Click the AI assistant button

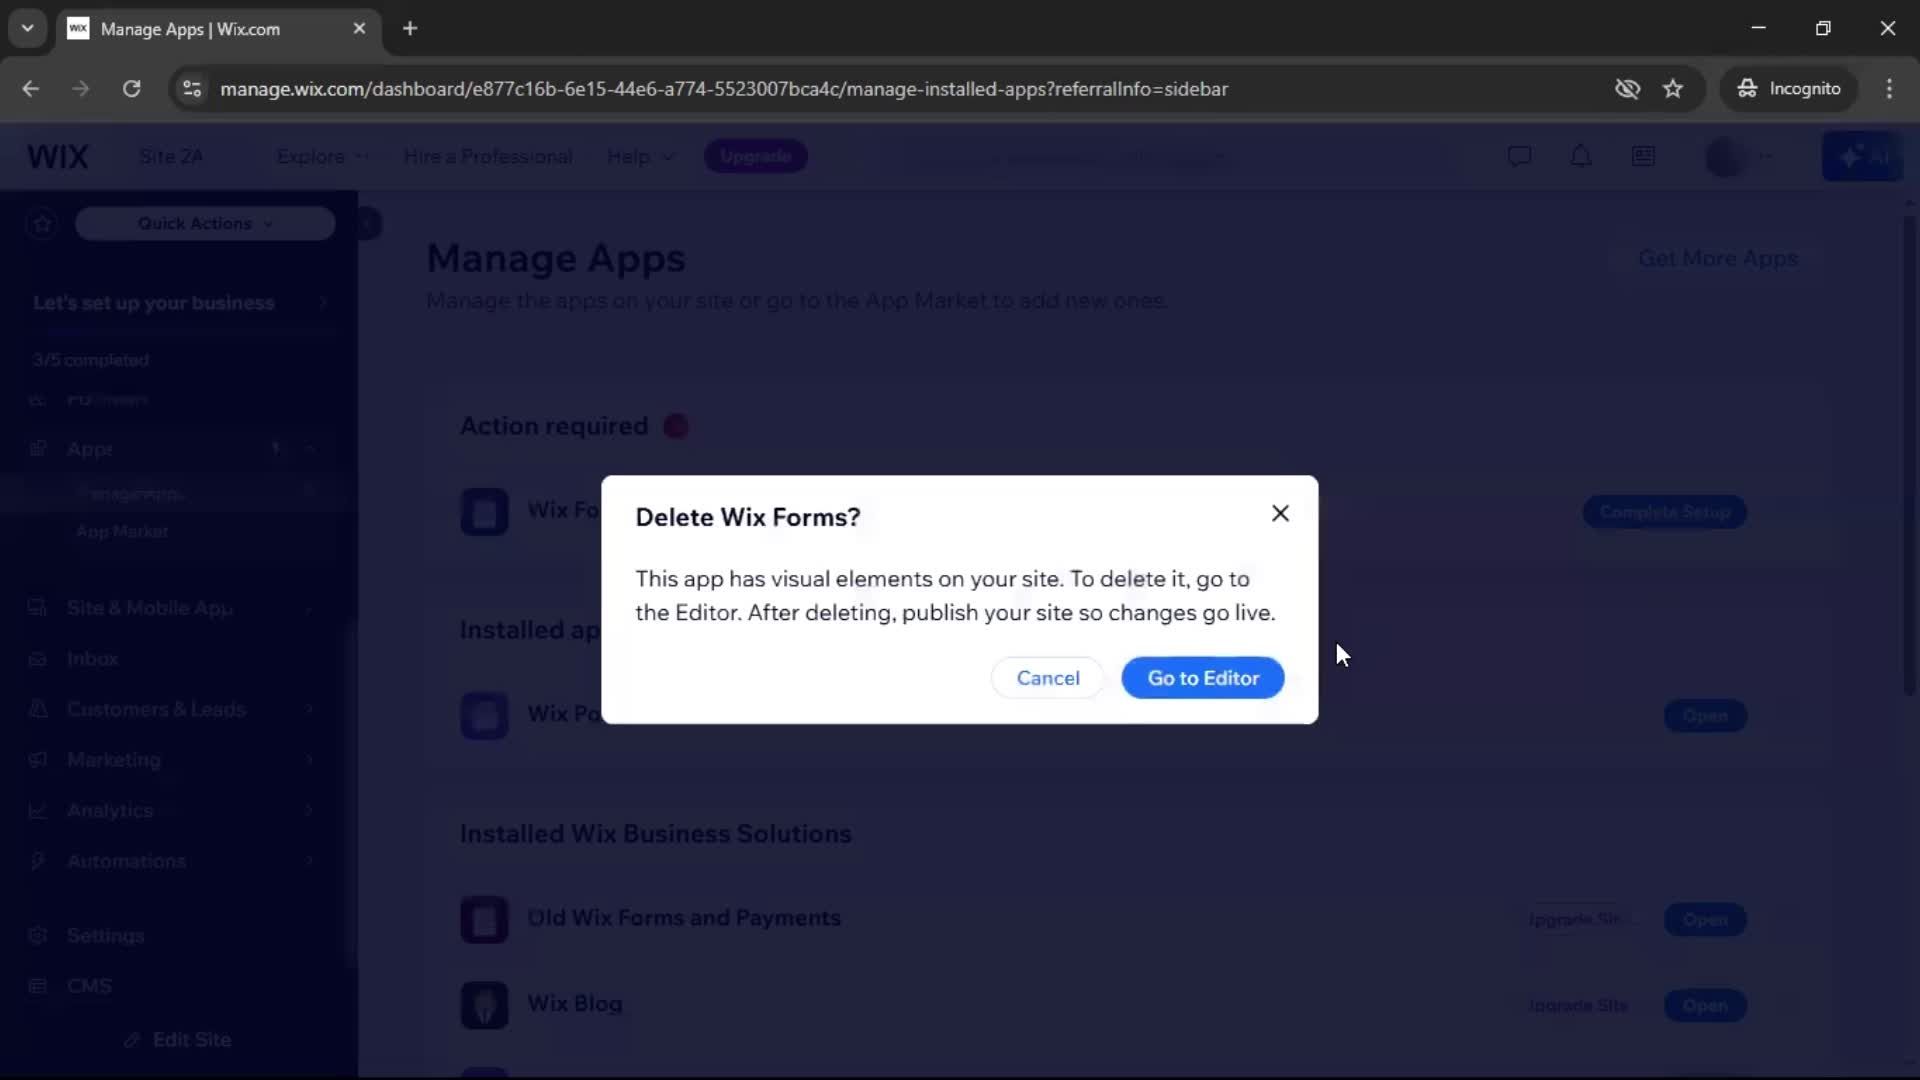pos(1864,157)
